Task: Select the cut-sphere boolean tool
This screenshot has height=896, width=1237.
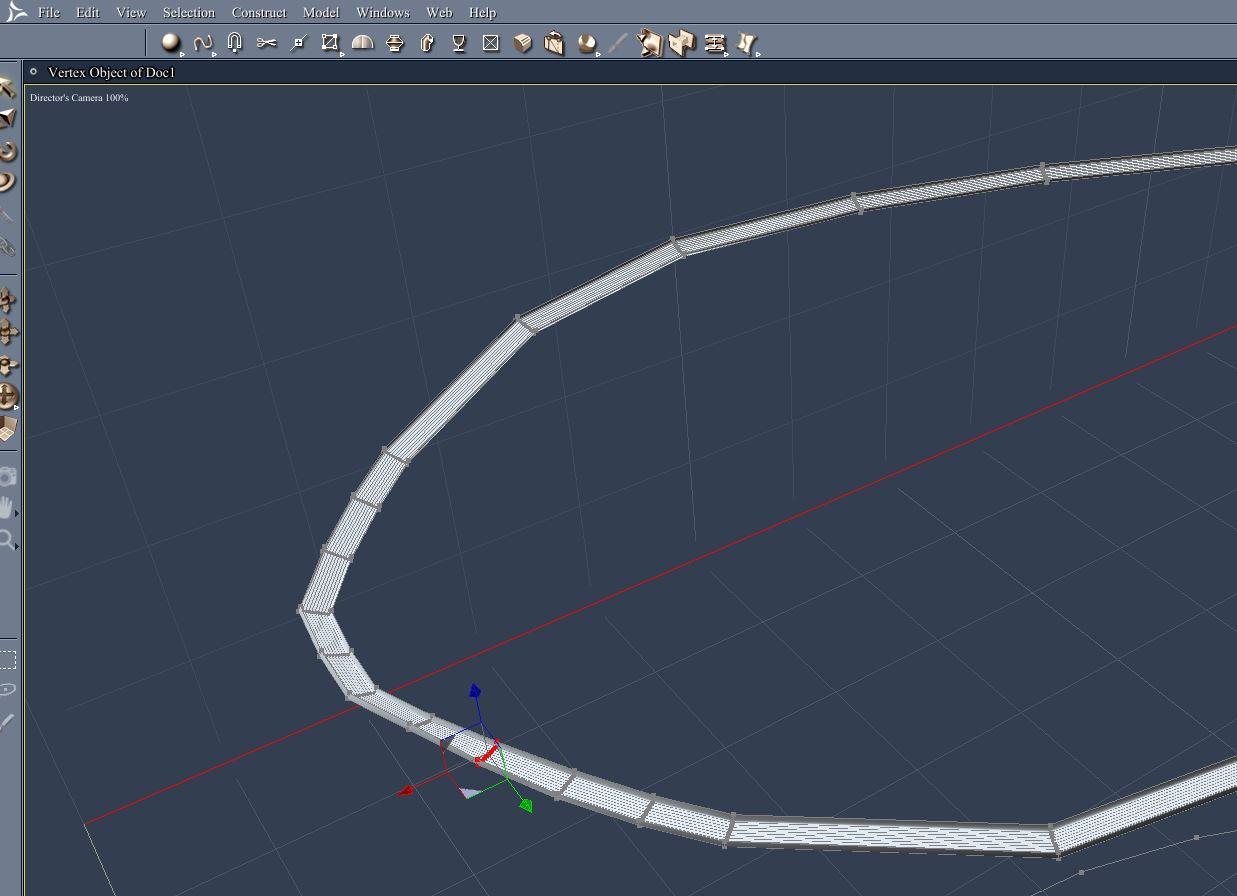Action: pos(587,43)
